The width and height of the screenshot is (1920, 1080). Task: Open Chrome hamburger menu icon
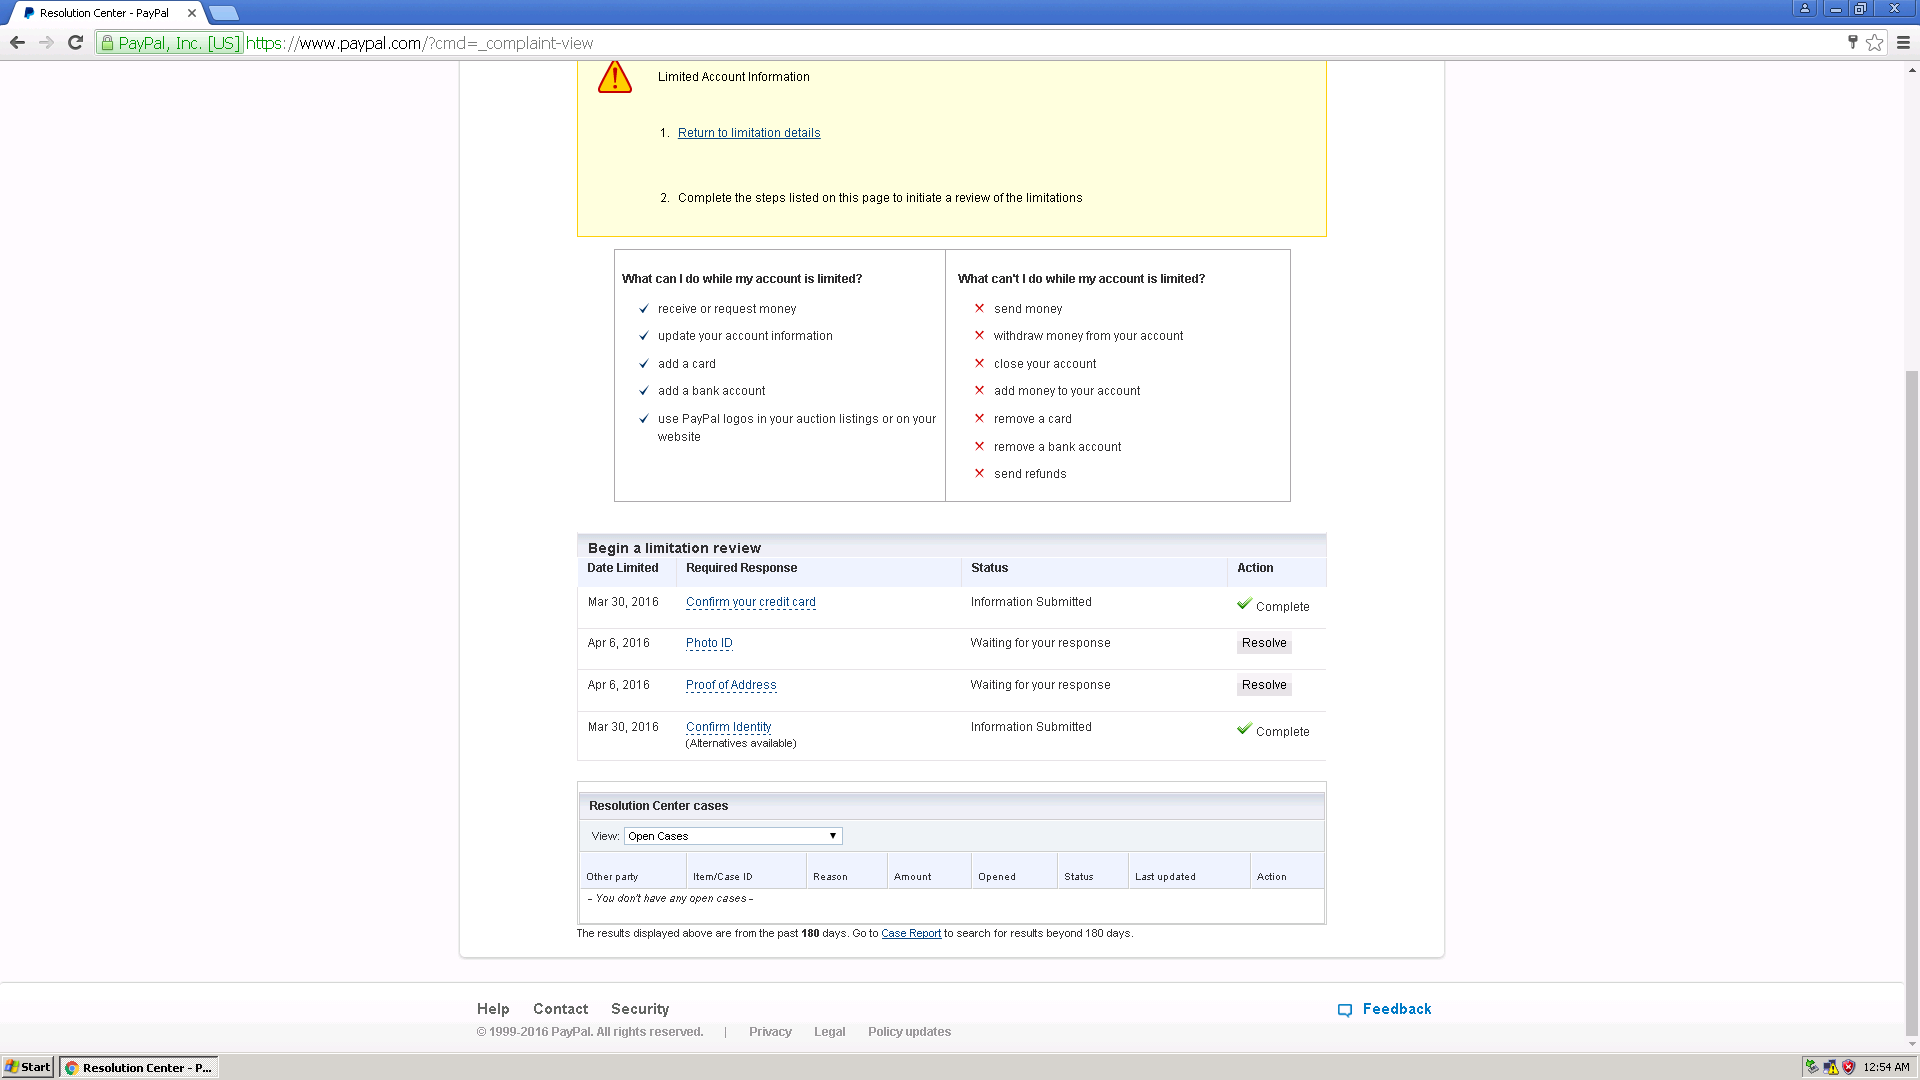[x=1903, y=43]
